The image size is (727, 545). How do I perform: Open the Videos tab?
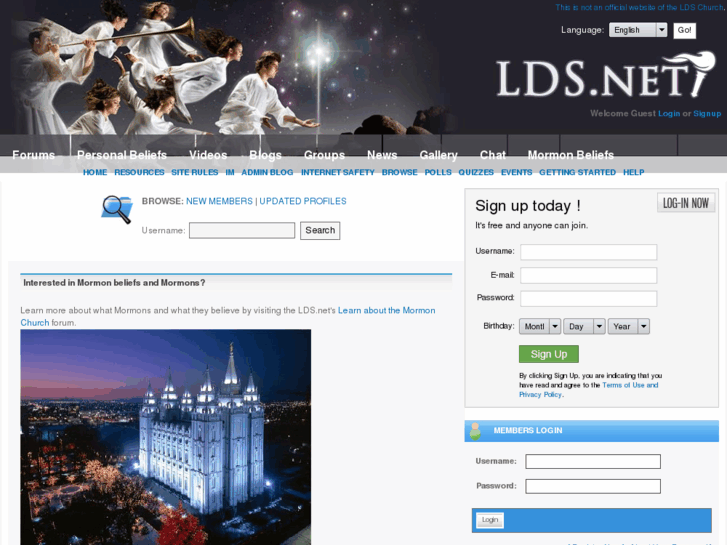click(208, 155)
